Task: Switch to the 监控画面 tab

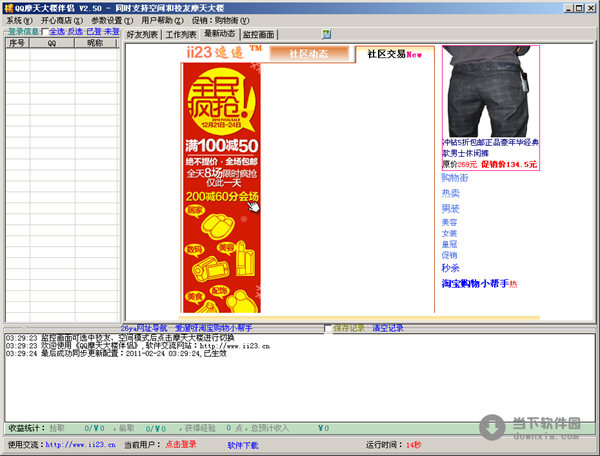Action: 293,34
